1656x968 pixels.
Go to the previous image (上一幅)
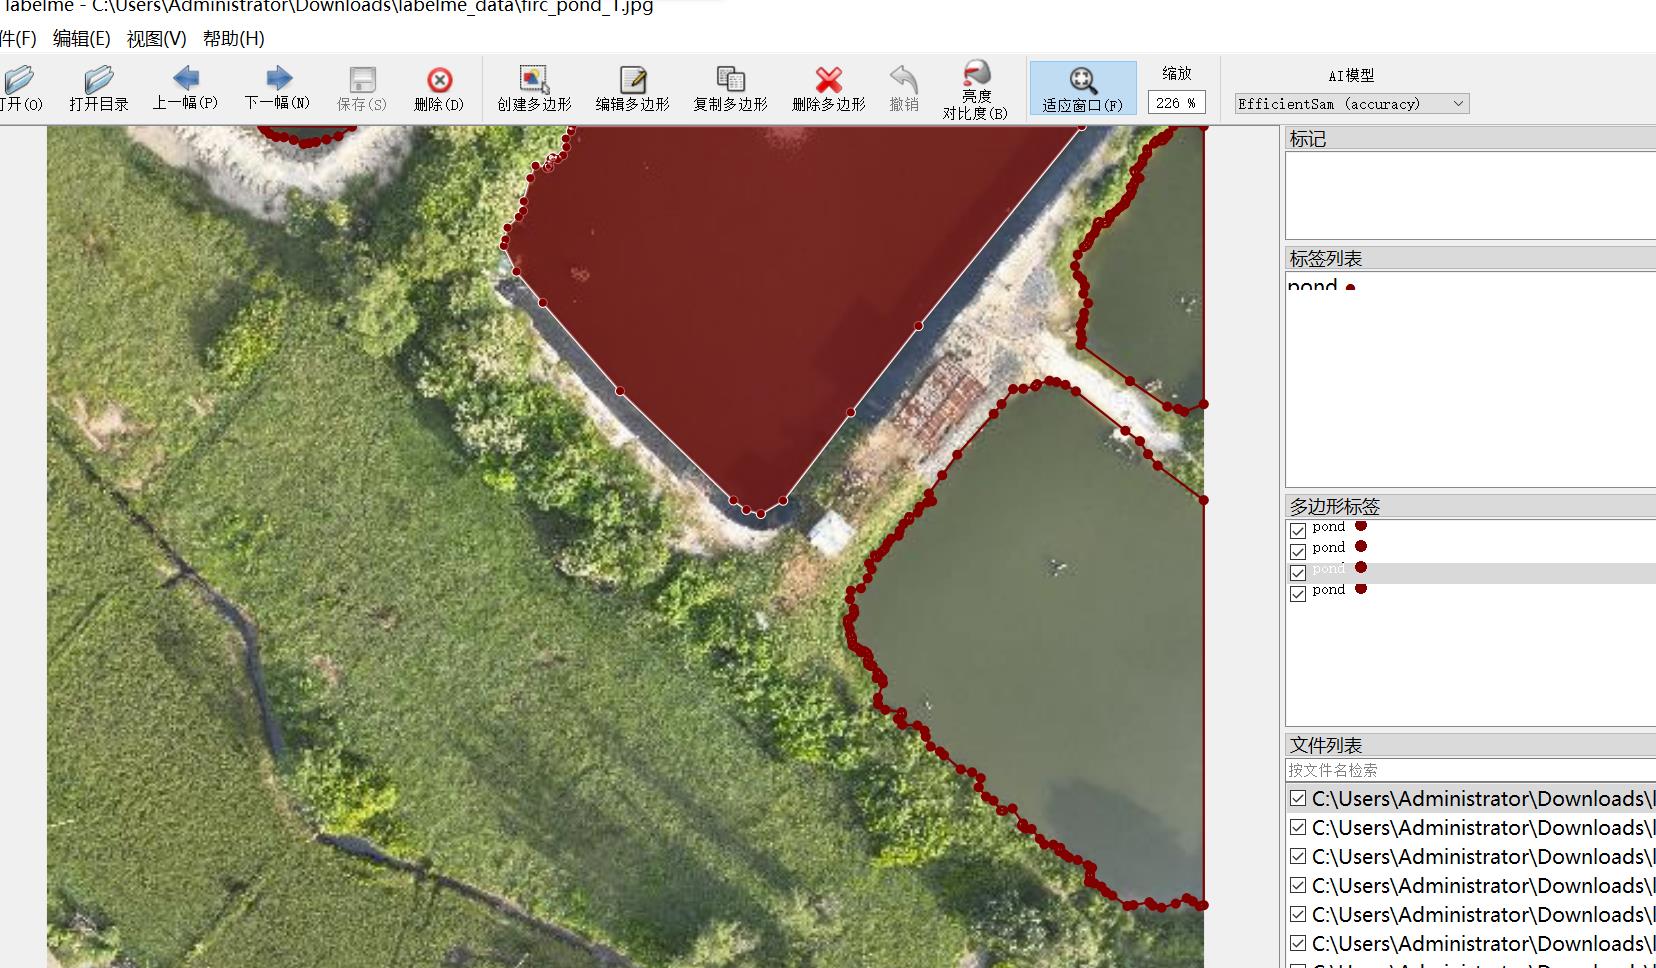click(x=185, y=87)
